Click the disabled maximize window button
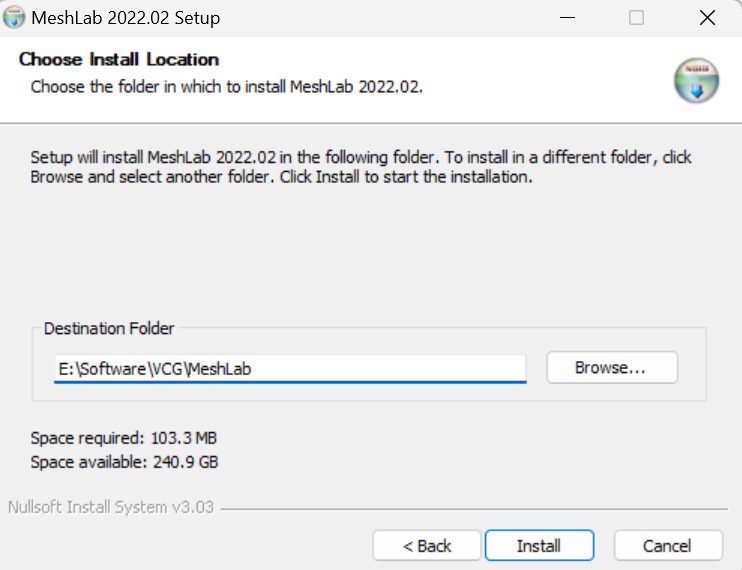742x570 pixels. point(637,18)
